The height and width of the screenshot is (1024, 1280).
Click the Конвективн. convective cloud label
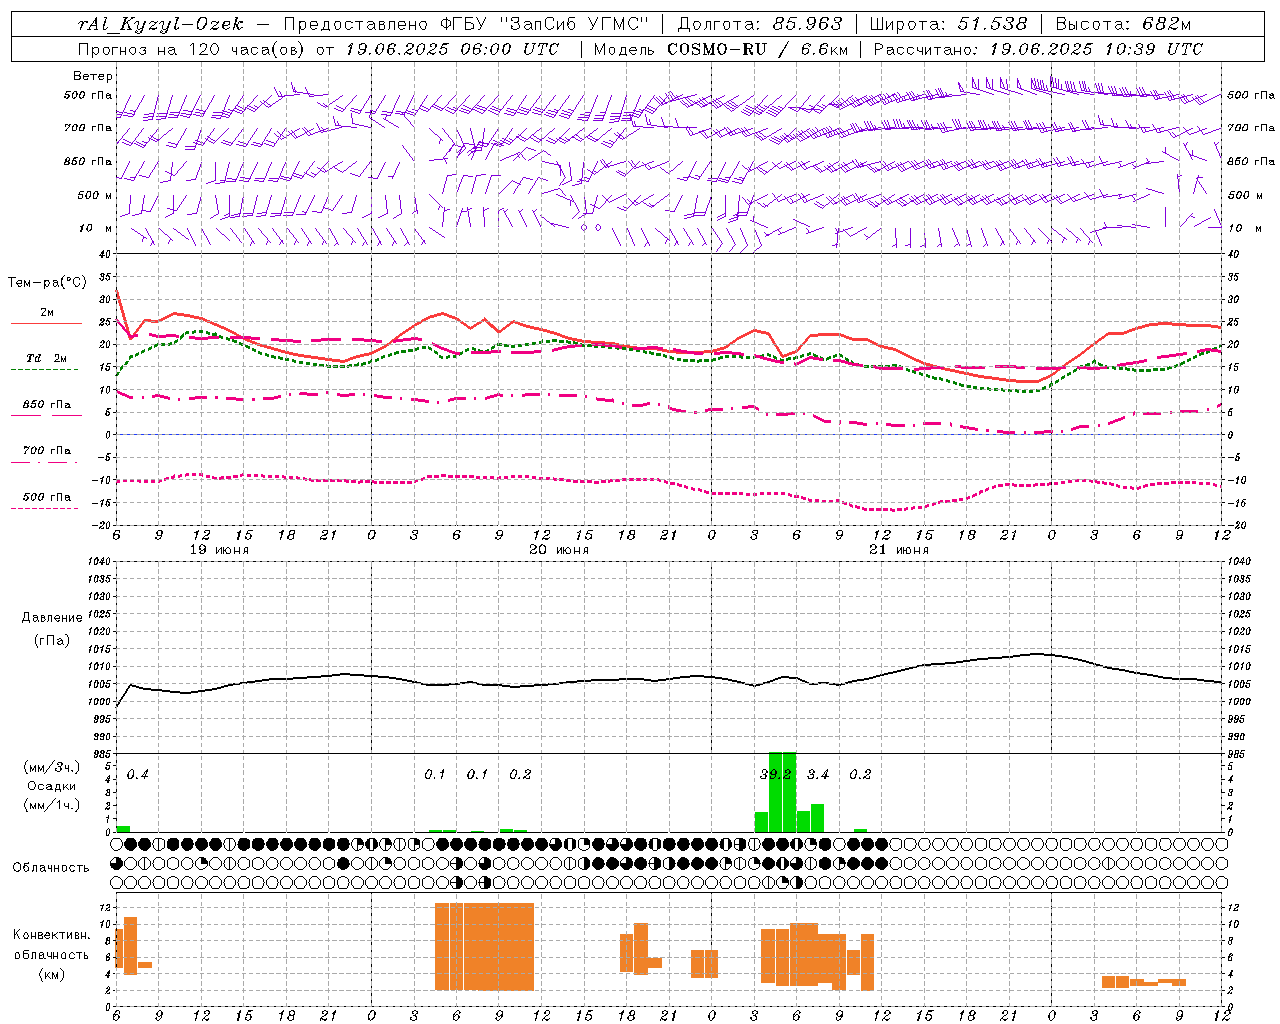pyautogui.click(x=51, y=935)
